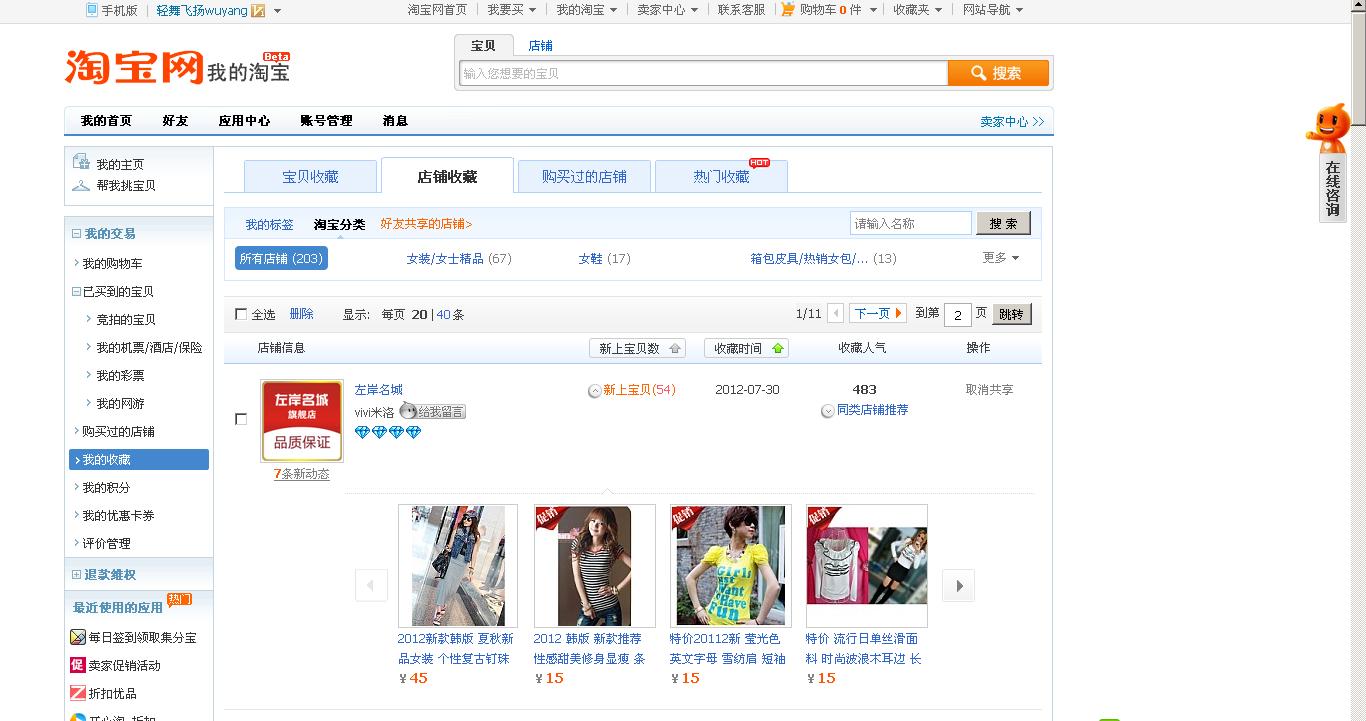The width and height of the screenshot is (1366, 721).
Task: Click the Taobao logo
Action: coord(134,67)
